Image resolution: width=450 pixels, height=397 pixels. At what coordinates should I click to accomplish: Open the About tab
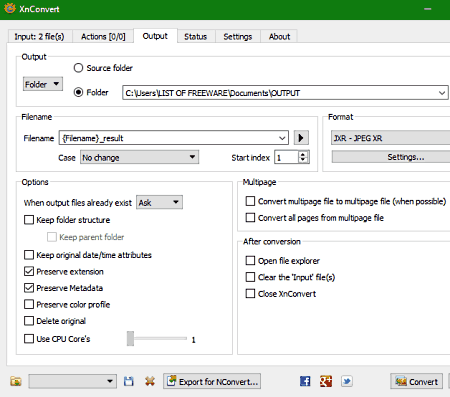pos(279,36)
